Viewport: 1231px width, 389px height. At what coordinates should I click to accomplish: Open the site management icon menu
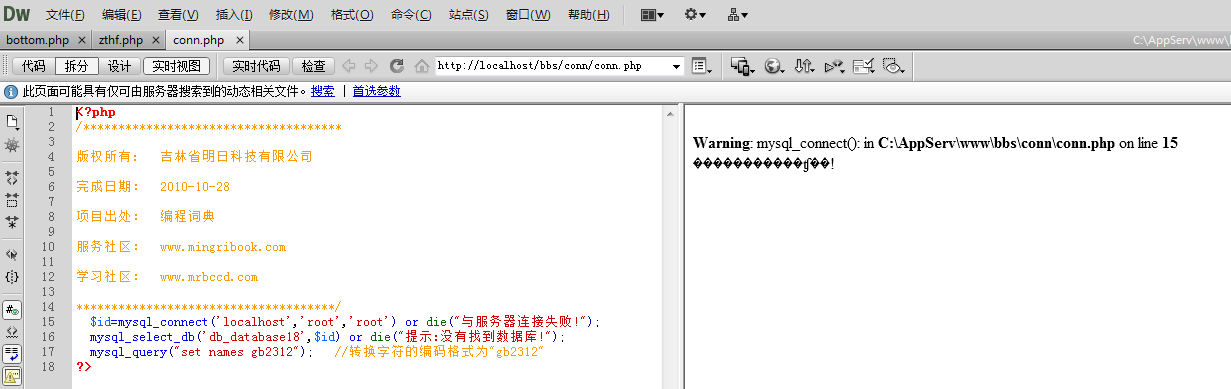[738, 15]
